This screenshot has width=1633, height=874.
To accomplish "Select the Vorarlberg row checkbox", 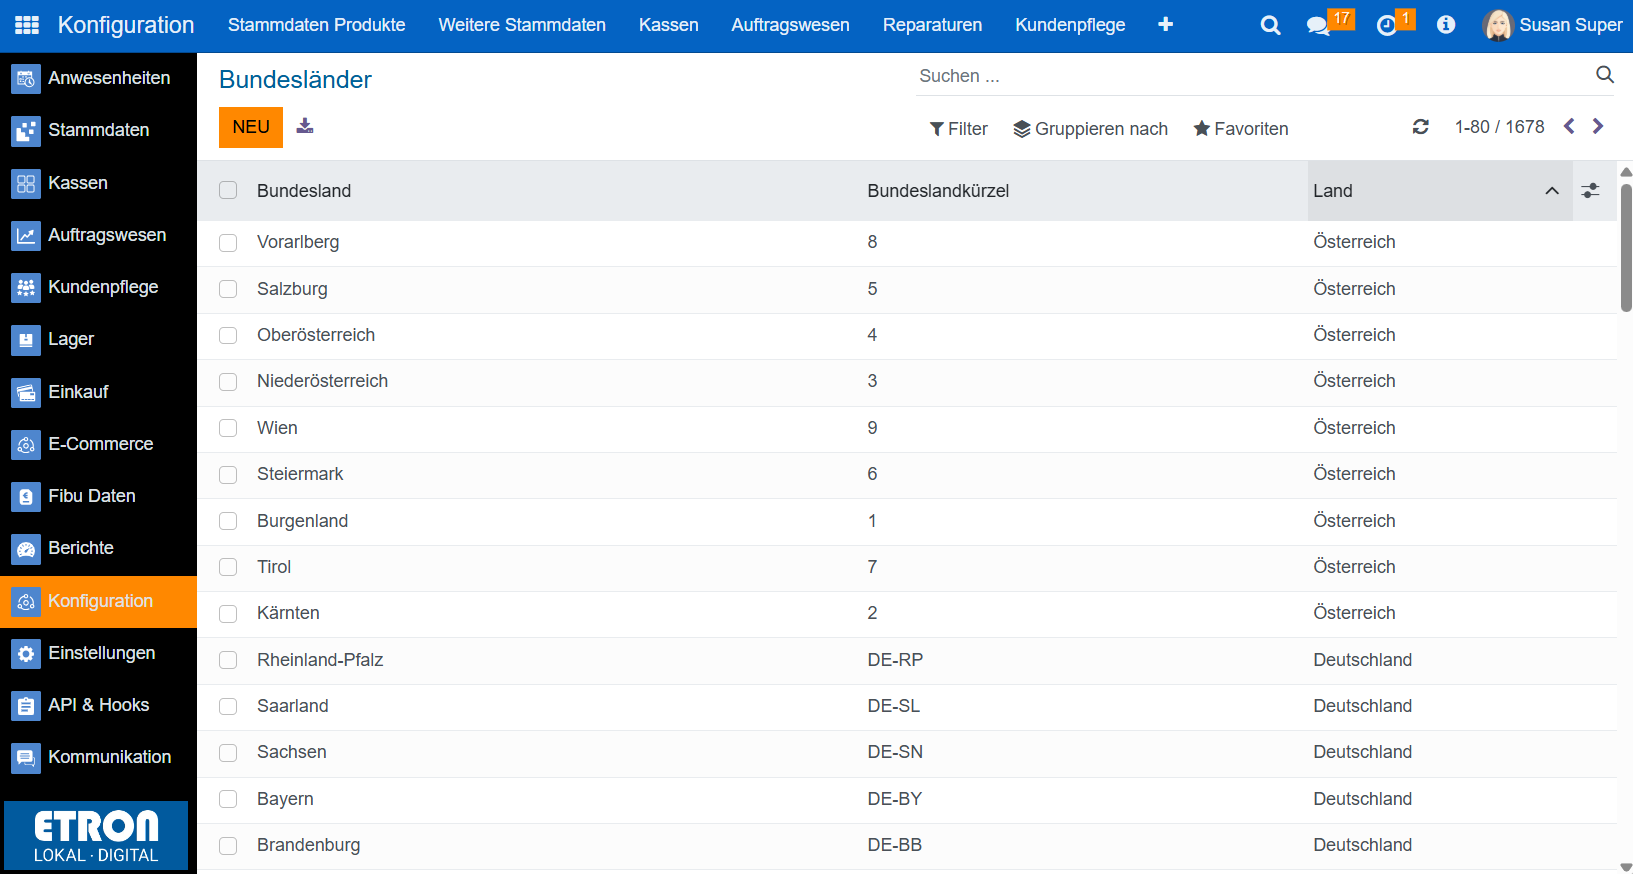I will pyautogui.click(x=228, y=243).
